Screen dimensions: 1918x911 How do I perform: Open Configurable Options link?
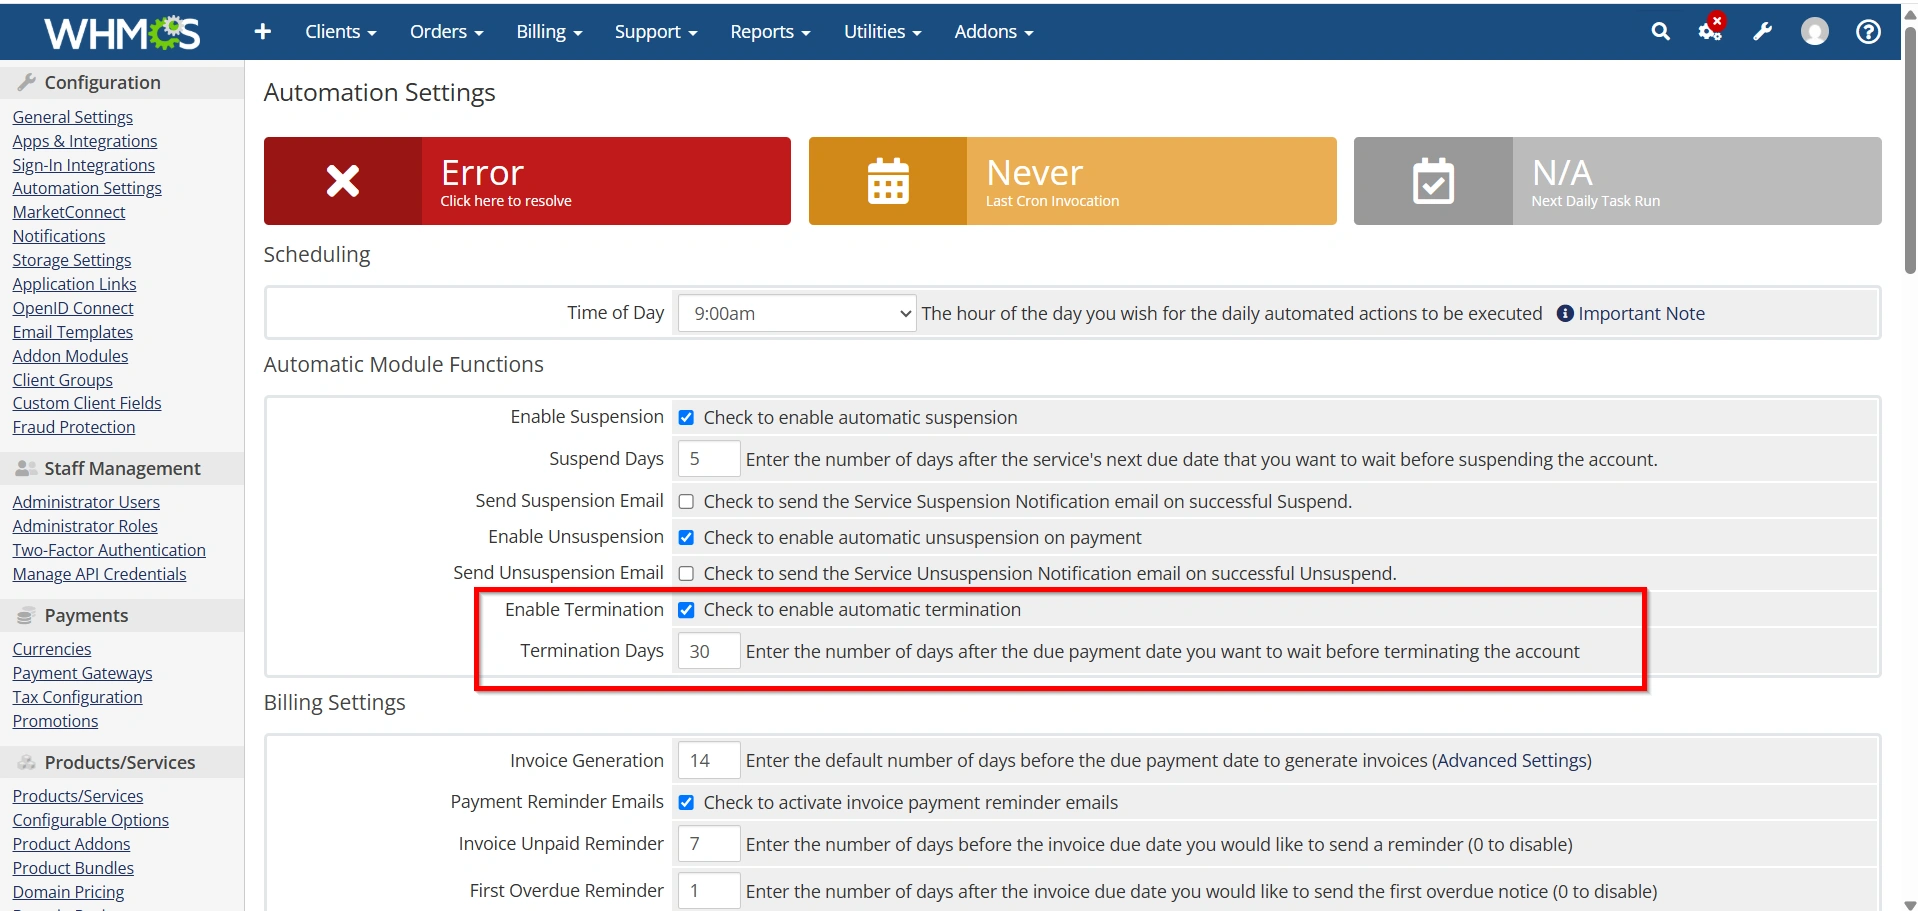coord(91,820)
